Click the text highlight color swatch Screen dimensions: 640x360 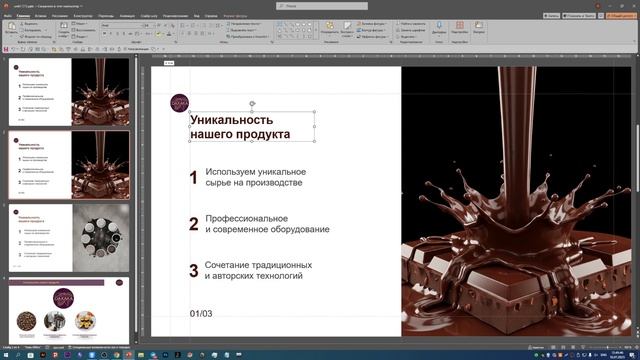click(158, 34)
